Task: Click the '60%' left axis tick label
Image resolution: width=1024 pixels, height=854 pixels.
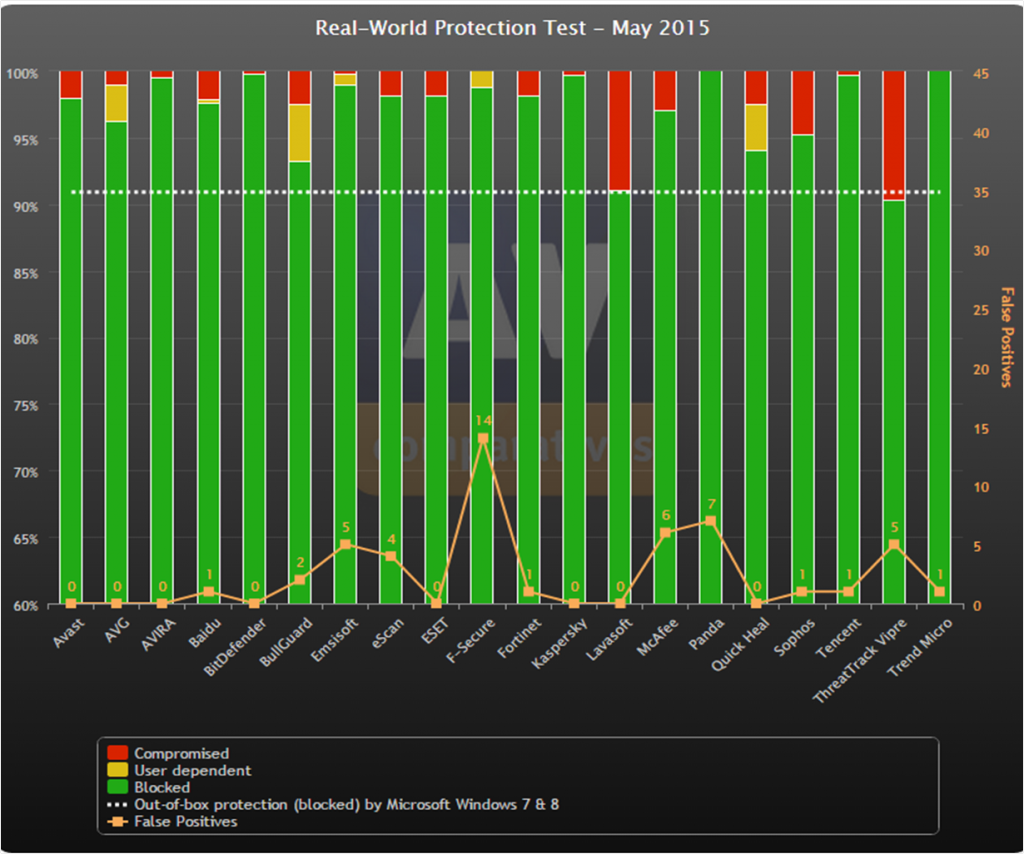Action: [25, 605]
